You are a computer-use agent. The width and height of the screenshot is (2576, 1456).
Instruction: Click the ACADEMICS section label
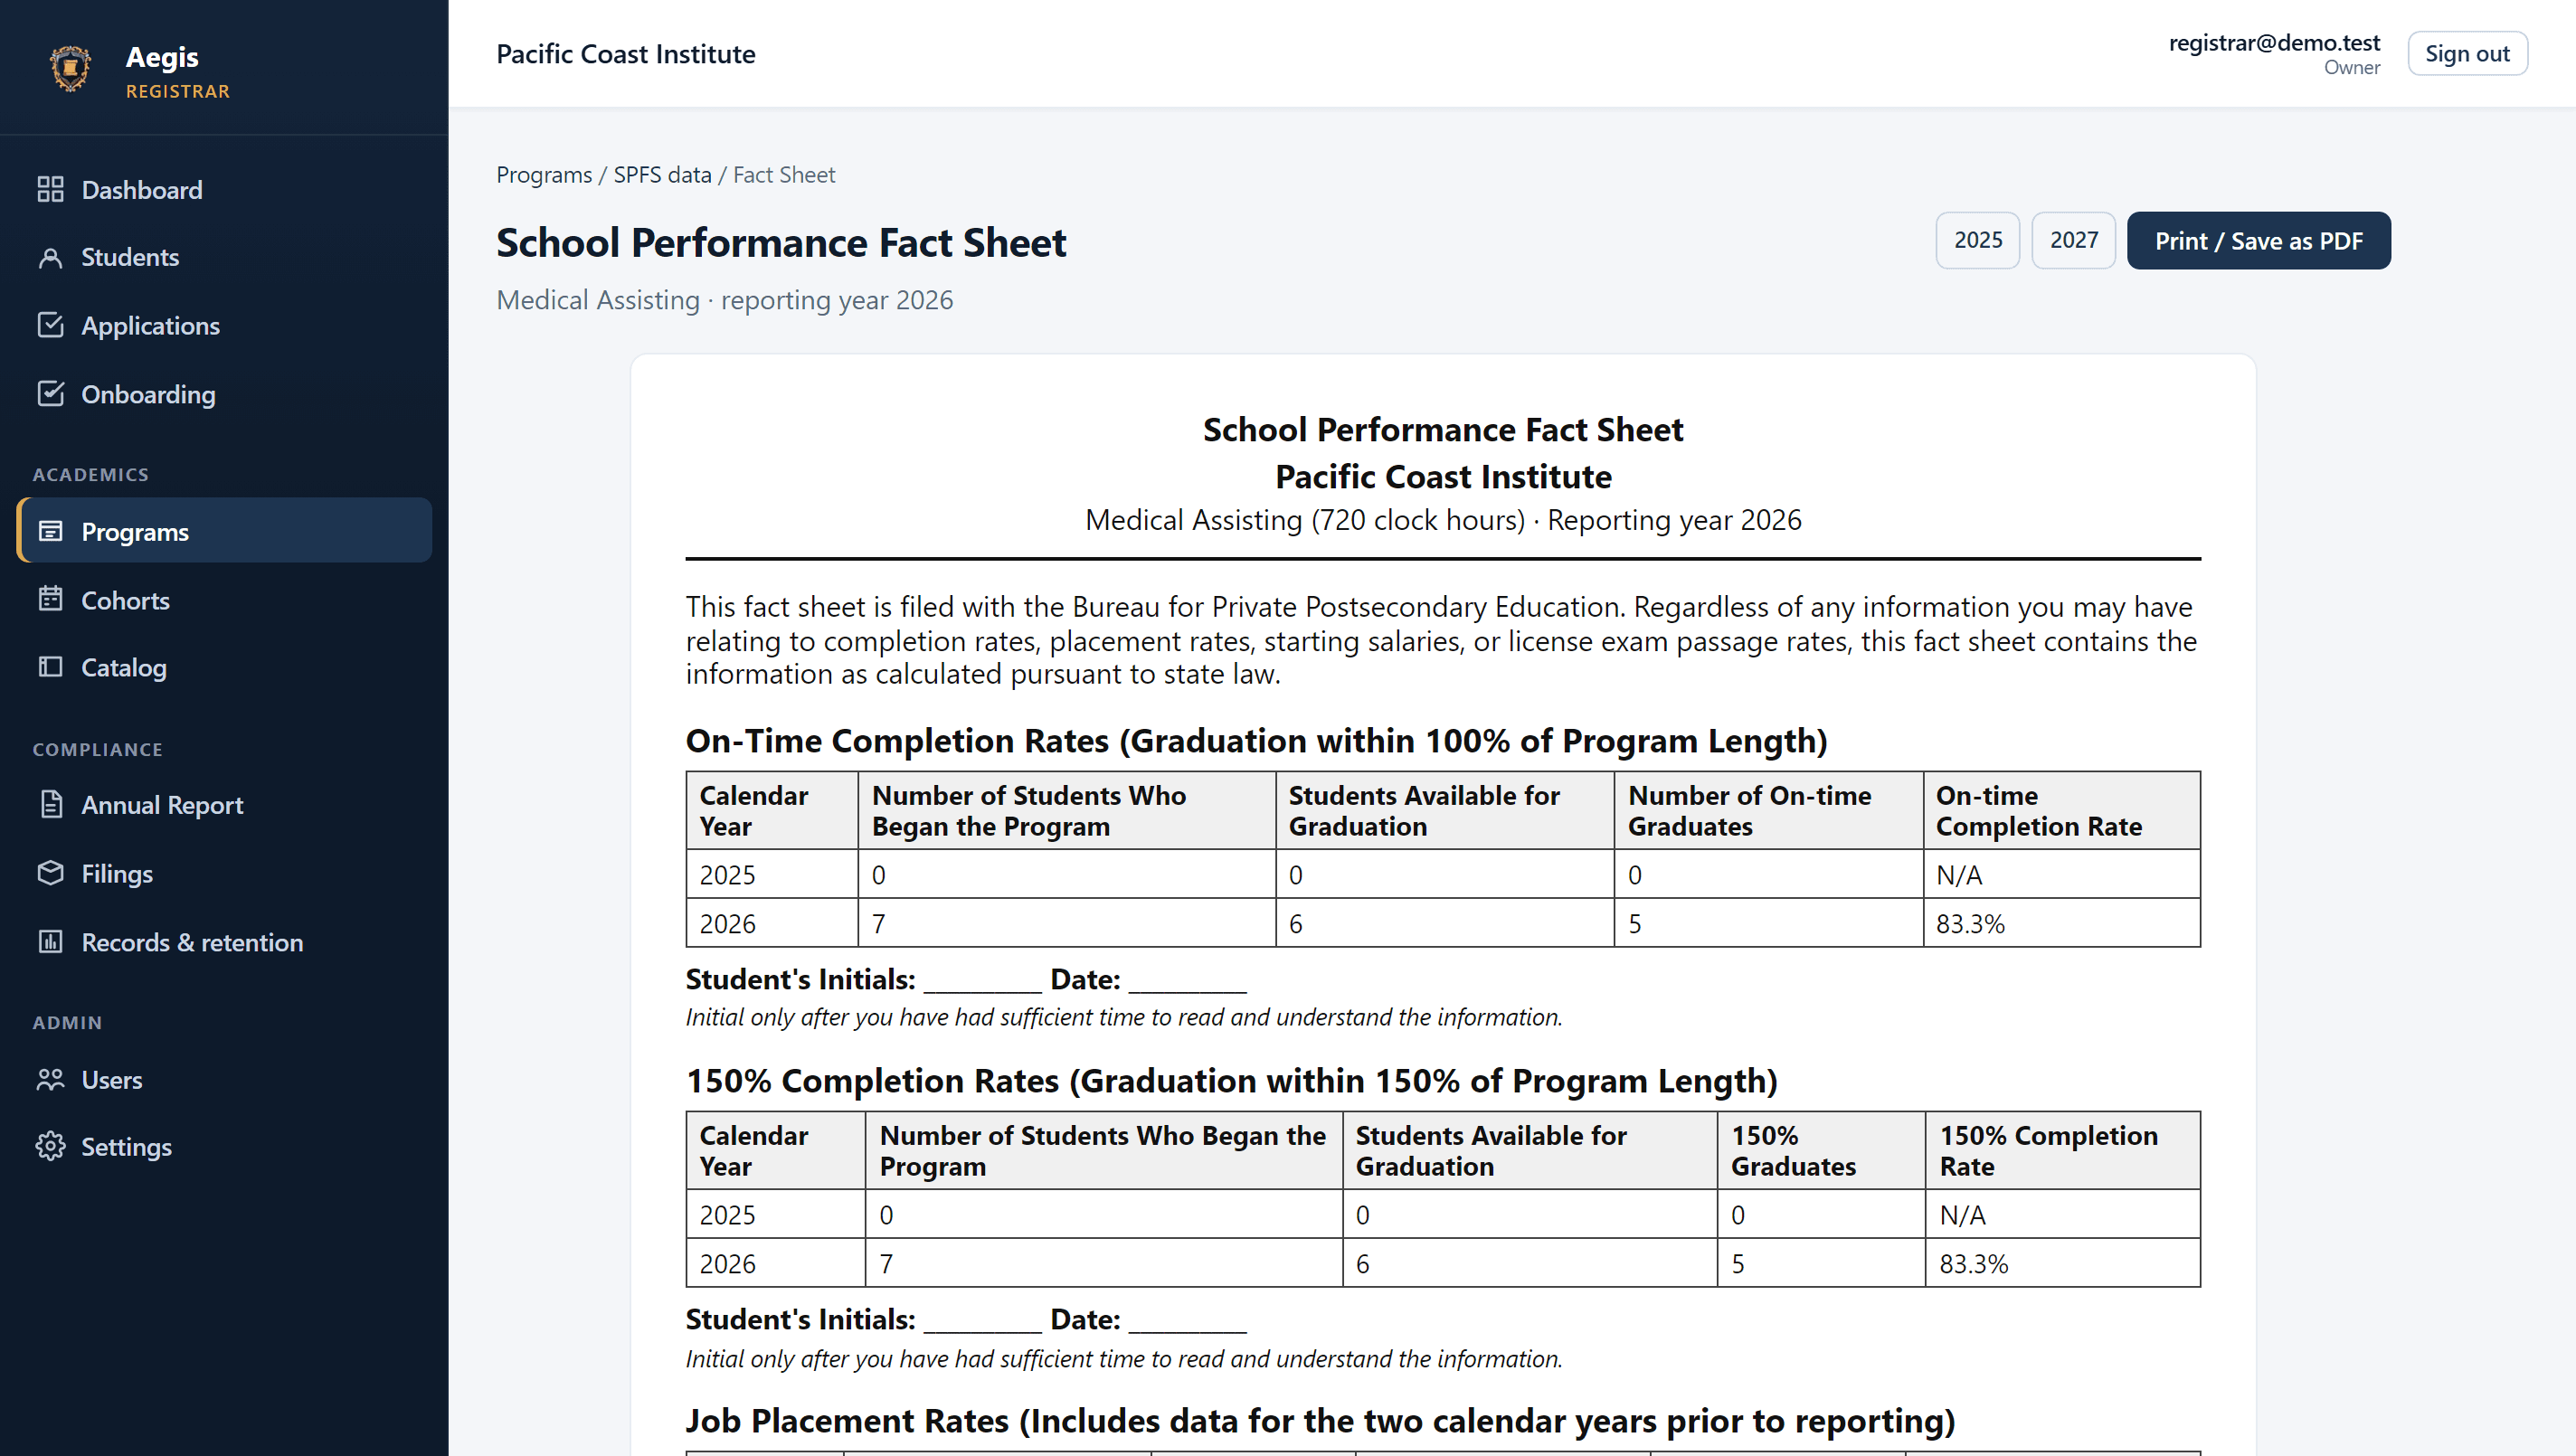pos(90,474)
